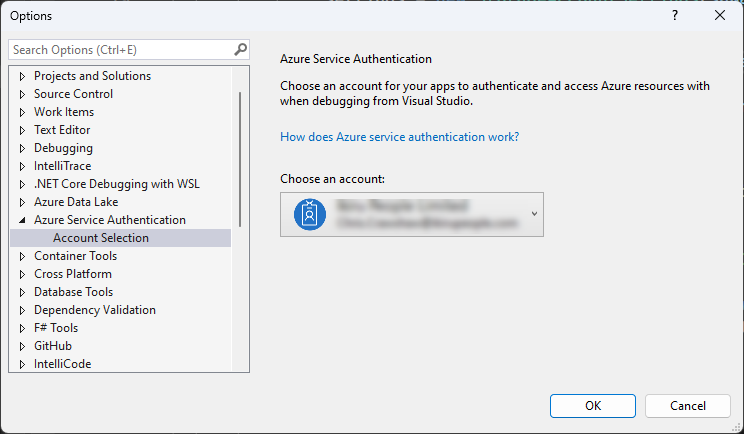Screen dimensions: 744x434
Task: Select F# Tools tree item
Action: click(56, 328)
